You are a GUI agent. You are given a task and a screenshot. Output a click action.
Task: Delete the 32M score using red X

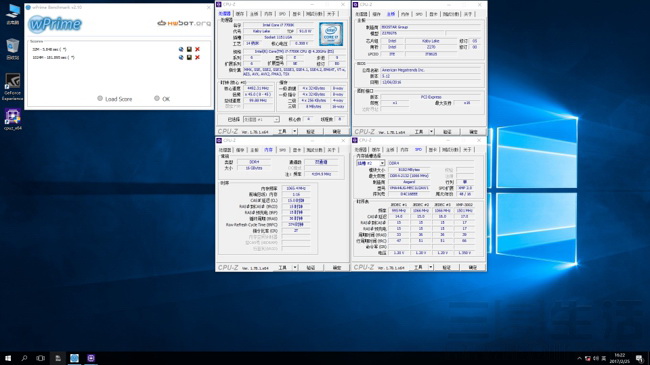[x=197, y=49]
